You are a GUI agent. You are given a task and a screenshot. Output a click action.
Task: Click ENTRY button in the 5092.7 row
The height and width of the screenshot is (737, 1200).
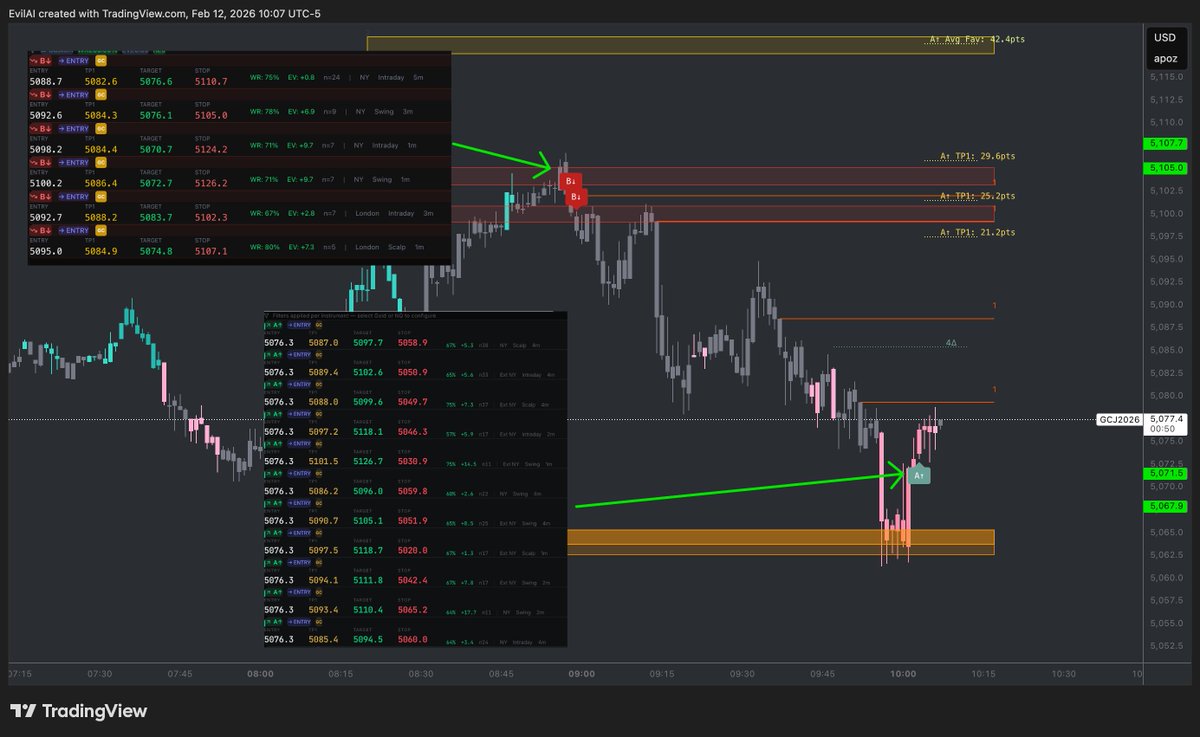74,197
